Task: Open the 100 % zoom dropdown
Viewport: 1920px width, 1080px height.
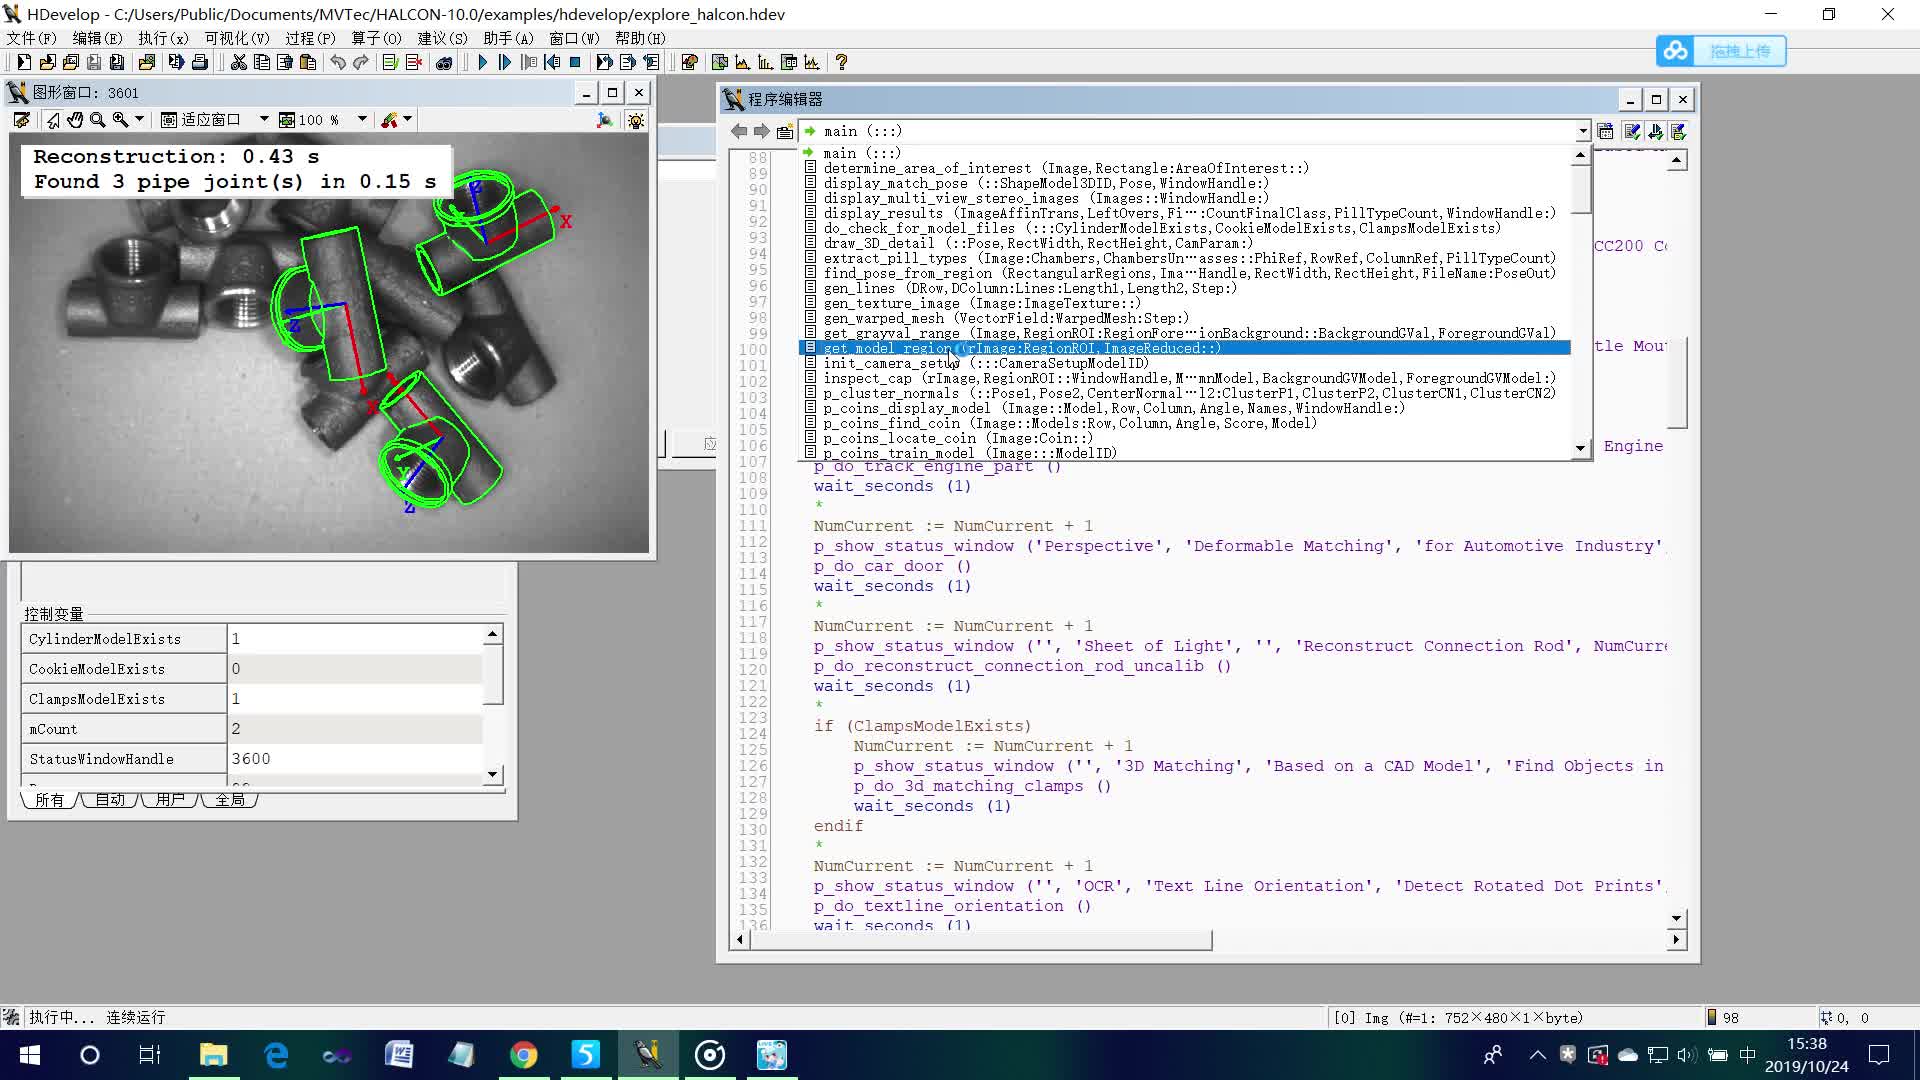Action: 362,120
